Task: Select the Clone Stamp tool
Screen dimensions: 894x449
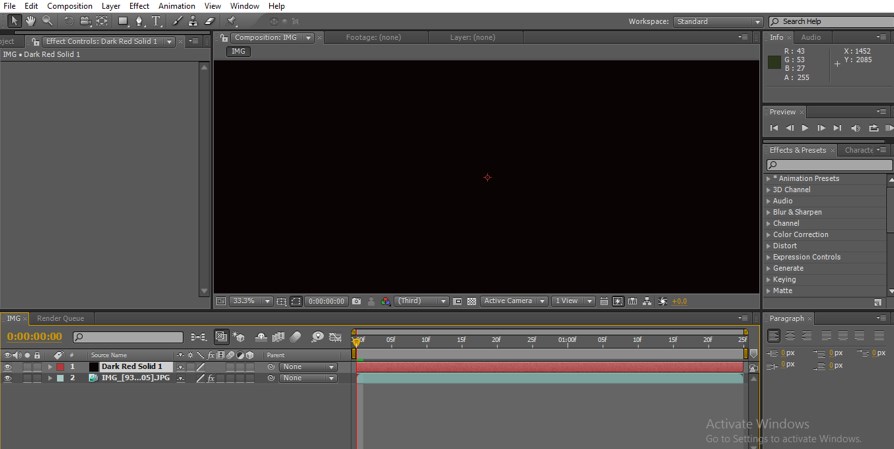Action: click(192, 21)
